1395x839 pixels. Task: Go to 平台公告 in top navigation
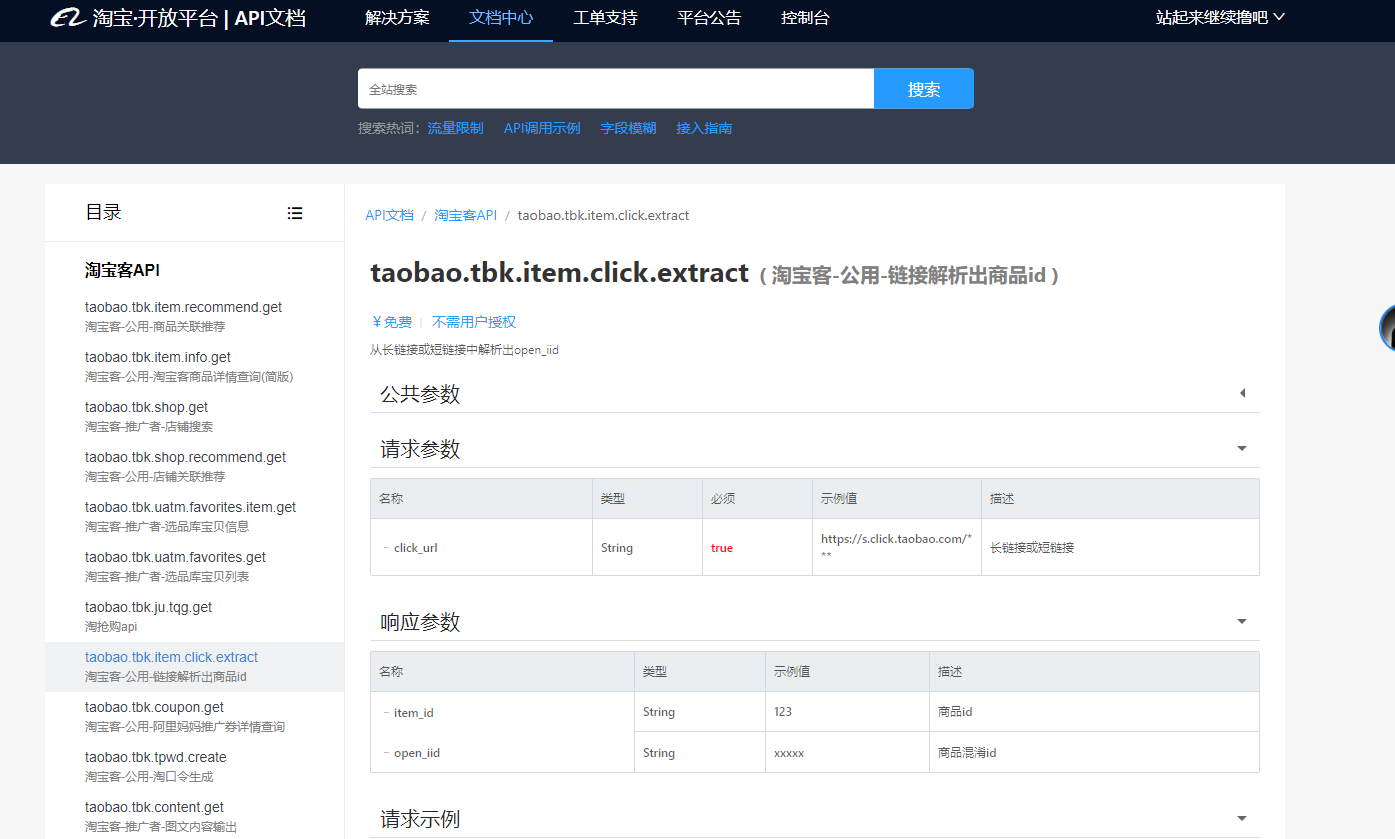[709, 18]
